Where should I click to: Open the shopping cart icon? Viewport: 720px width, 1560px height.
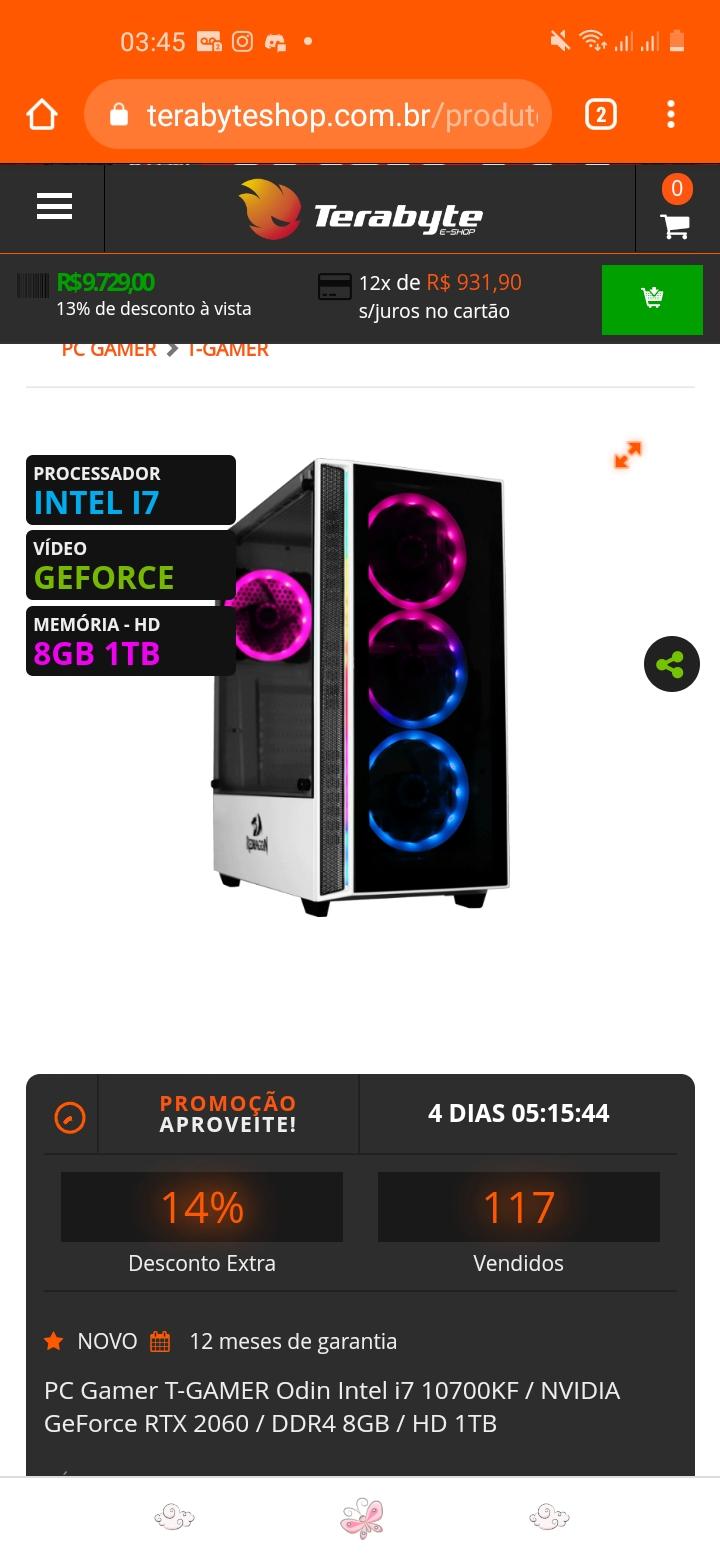676,226
